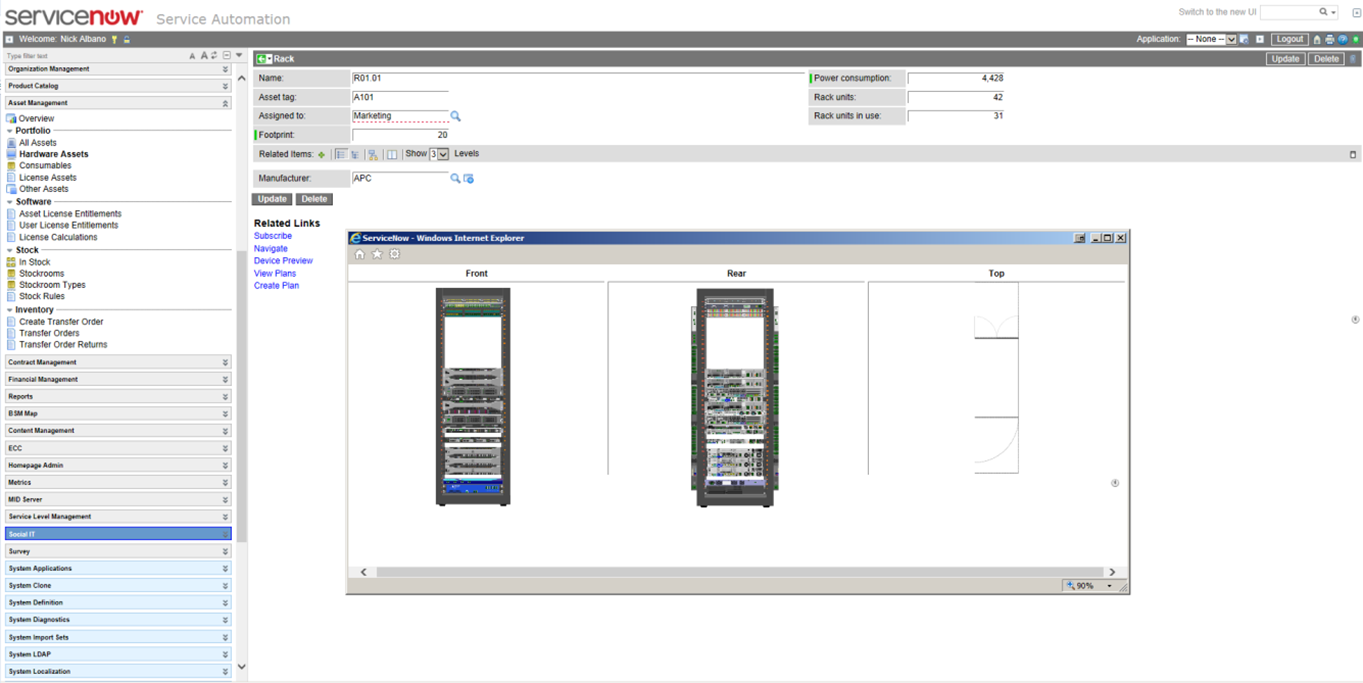Screen dimensions: 1363x683
Task: Click the home icon in Internet Explorer popup
Action: [x=360, y=254]
